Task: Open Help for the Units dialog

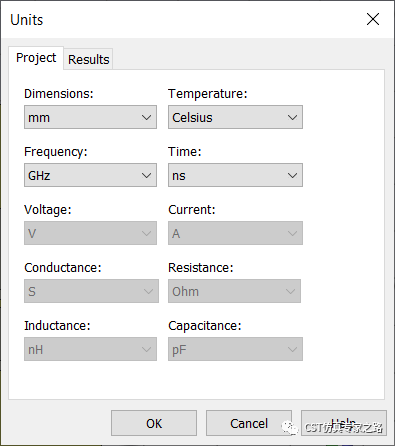Action: coord(344,423)
